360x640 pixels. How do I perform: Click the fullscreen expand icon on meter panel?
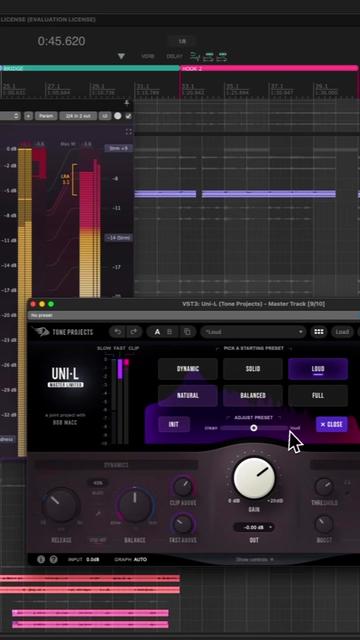coord(129,131)
